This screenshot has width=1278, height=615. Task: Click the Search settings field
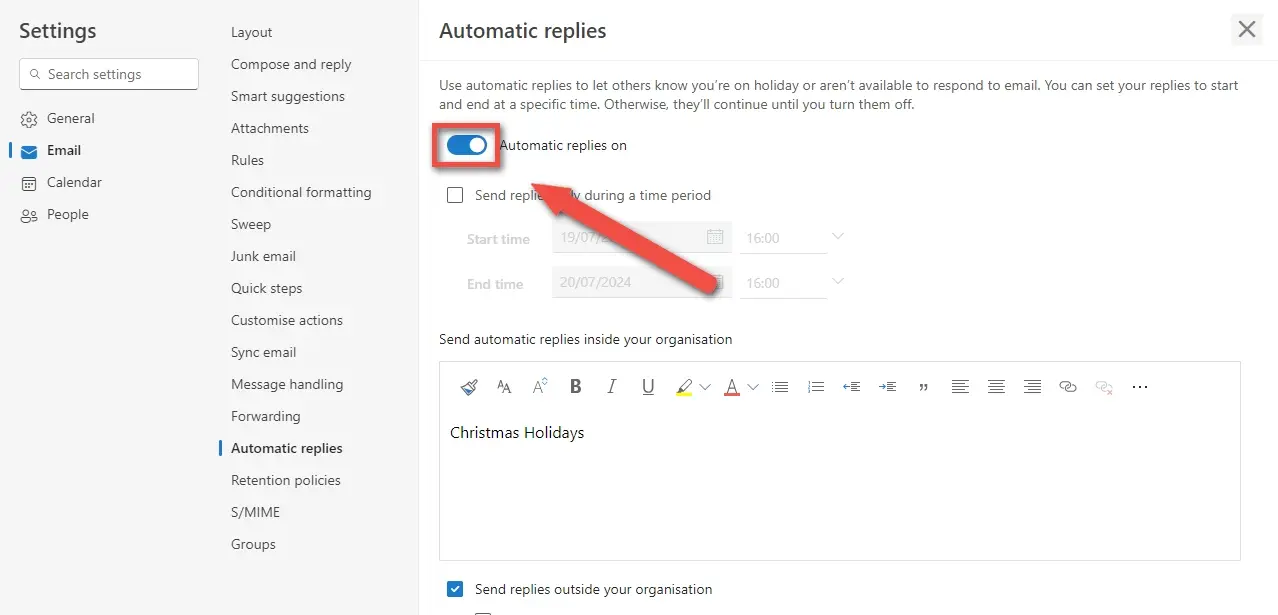tap(109, 74)
